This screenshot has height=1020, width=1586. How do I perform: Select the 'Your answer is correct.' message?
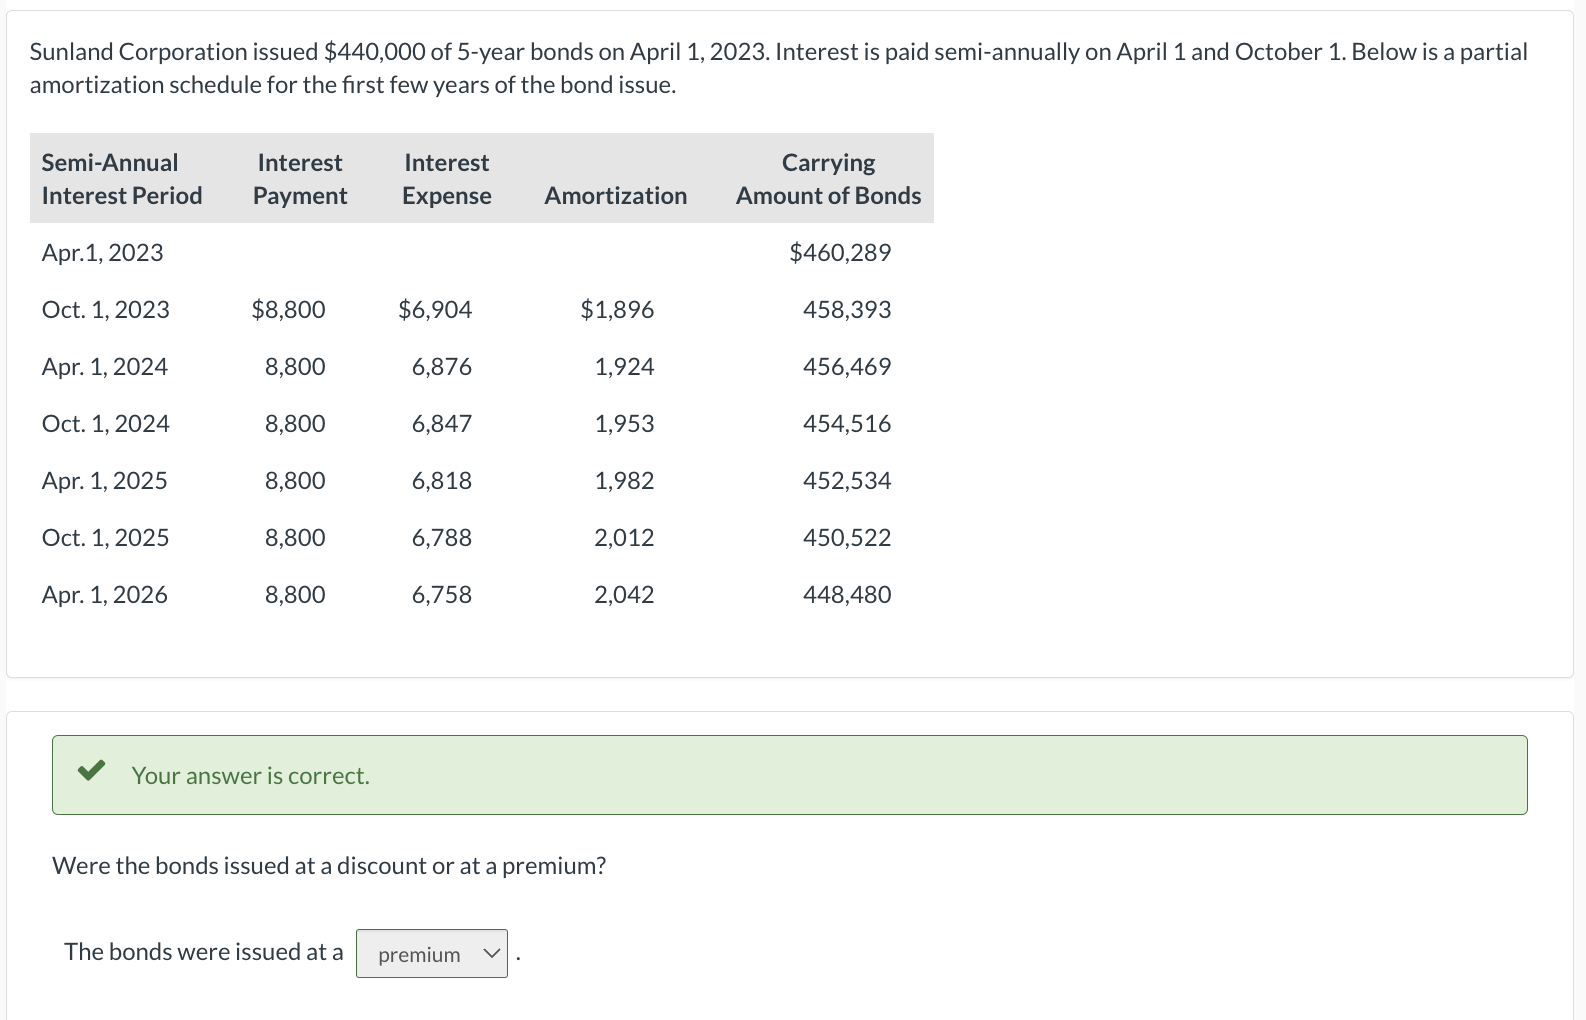pos(250,776)
